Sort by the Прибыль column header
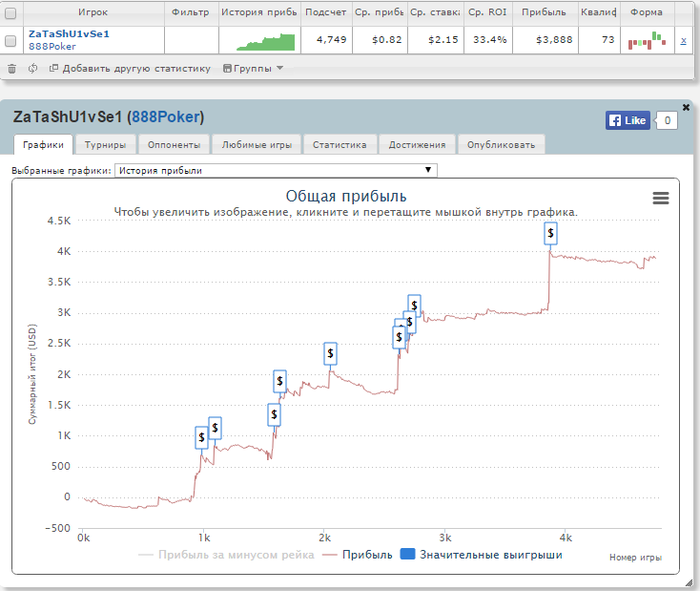The width and height of the screenshot is (700, 591). [x=544, y=12]
